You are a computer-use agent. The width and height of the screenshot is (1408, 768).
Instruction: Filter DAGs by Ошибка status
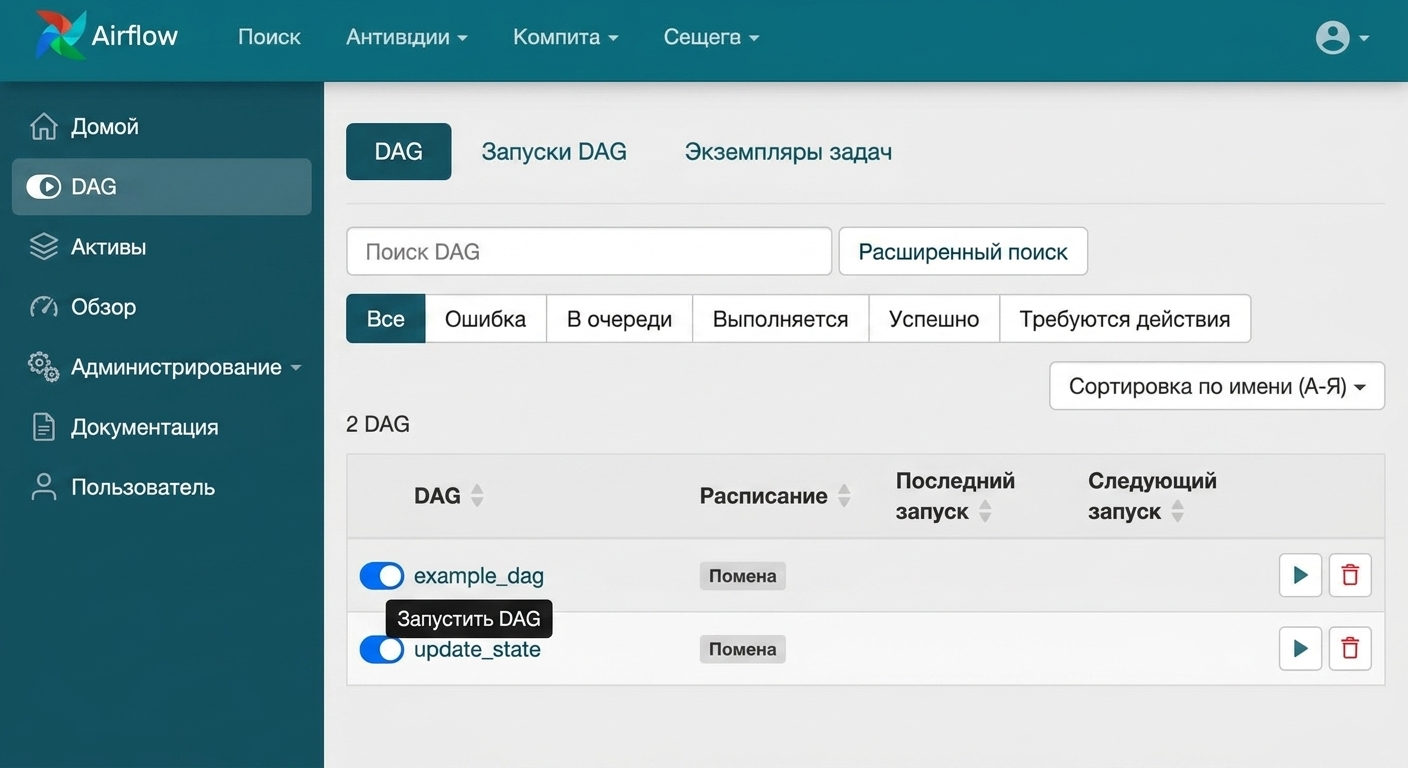point(485,319)
